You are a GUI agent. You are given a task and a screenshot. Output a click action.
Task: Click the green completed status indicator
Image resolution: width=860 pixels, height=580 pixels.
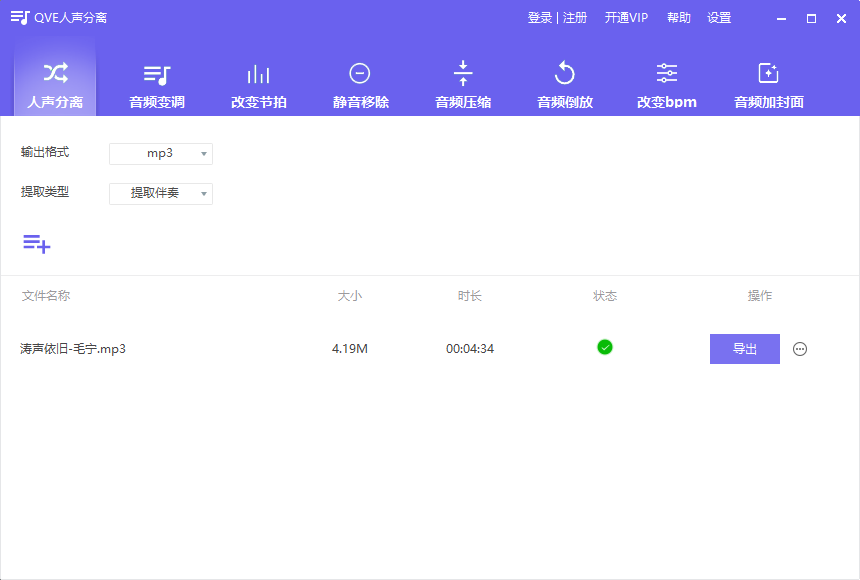coord(604,345)
